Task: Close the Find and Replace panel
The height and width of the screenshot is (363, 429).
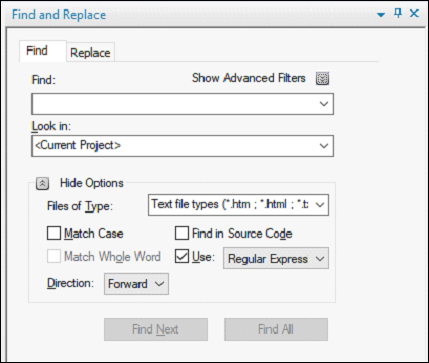Action: click(x=414, y=13)
